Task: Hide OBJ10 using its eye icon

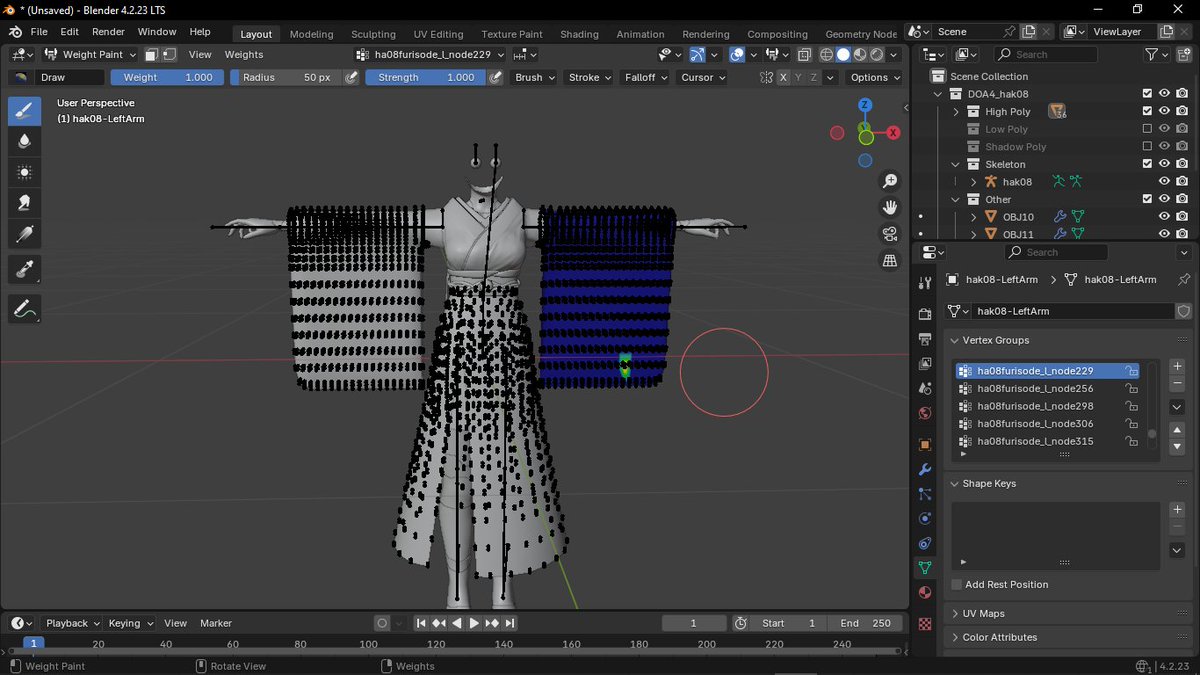Action: pos(1164,217)
